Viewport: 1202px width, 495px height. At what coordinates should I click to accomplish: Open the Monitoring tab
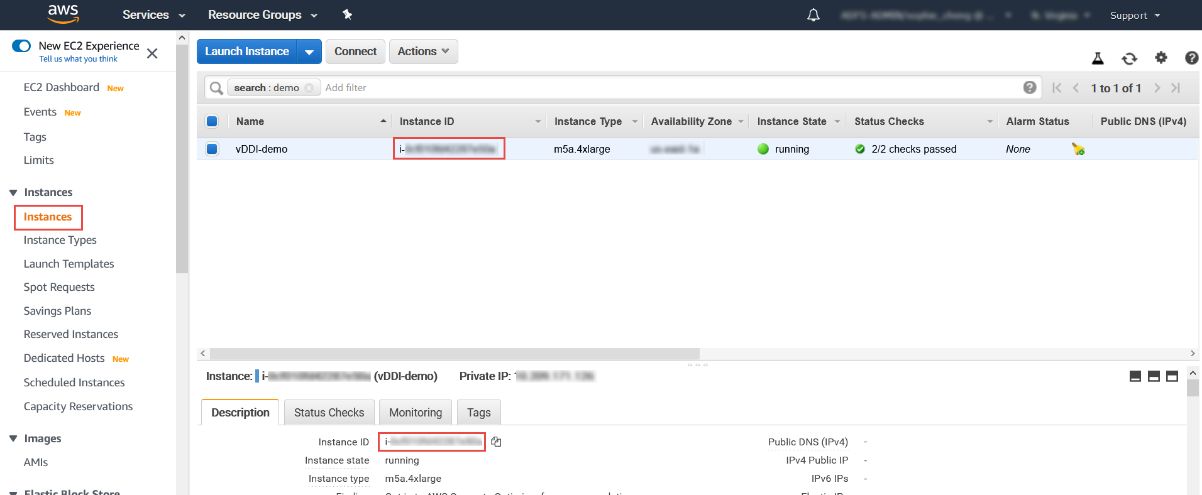pos(415,412)
